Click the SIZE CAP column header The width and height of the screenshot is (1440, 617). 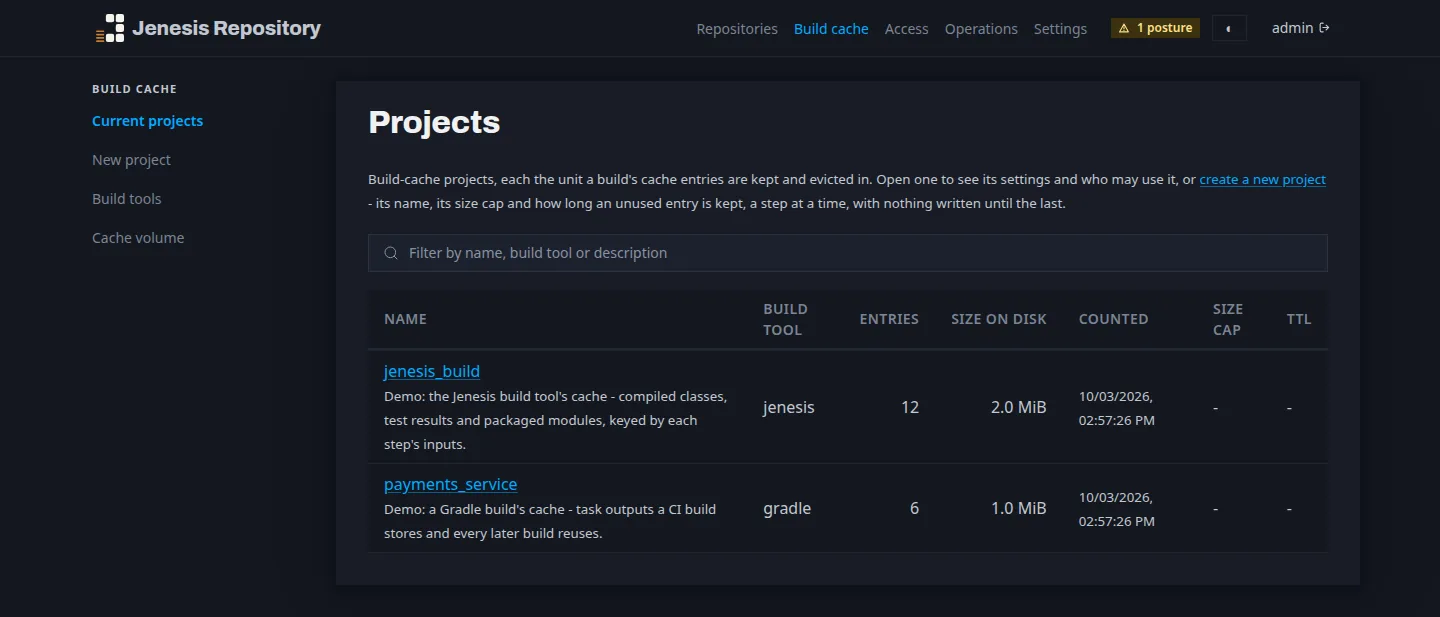[x=1227, y=319]
